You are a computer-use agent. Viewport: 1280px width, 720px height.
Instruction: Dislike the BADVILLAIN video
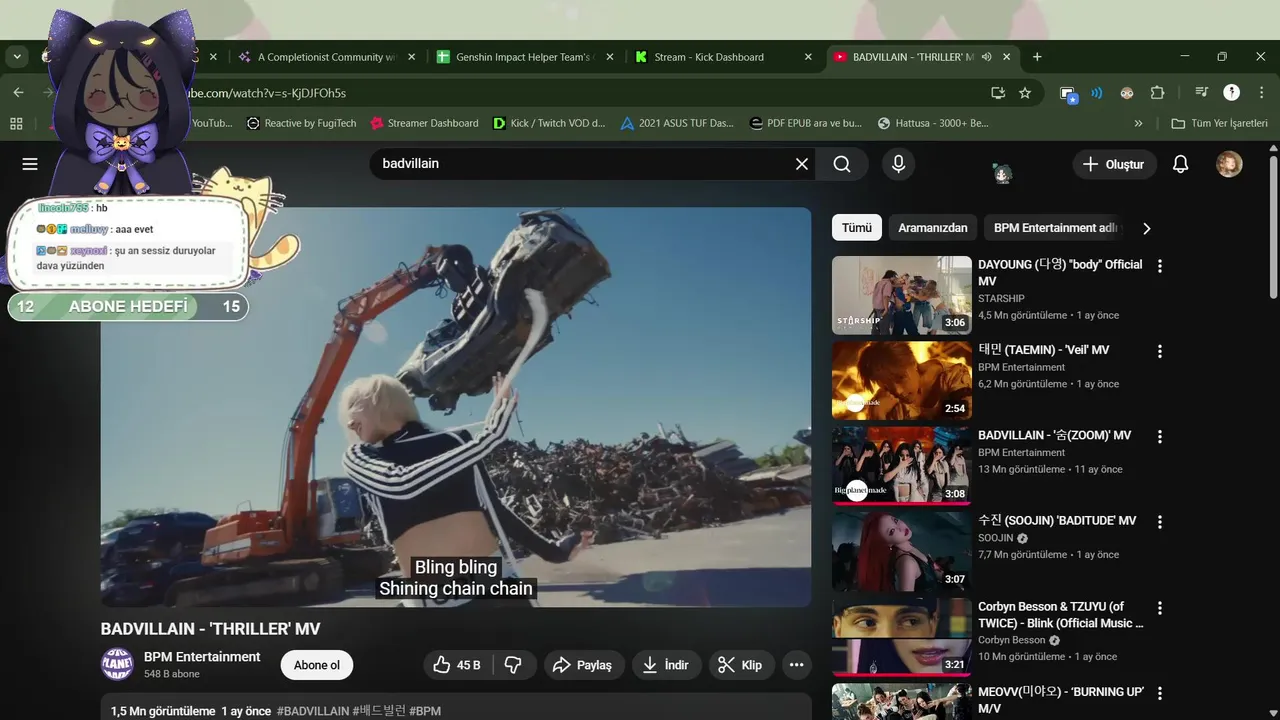513,665
